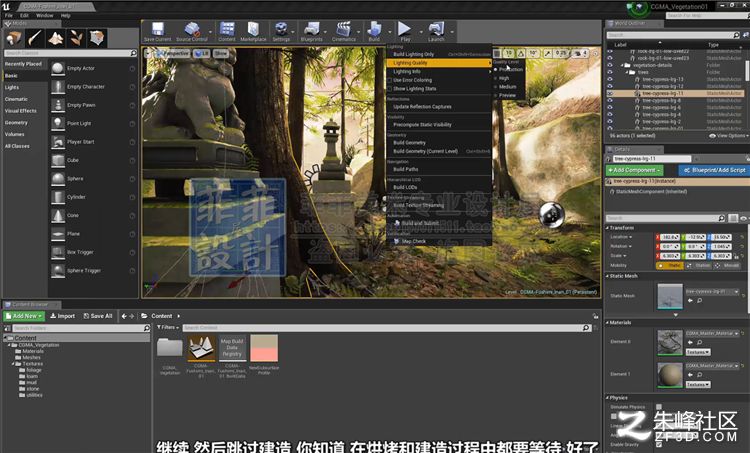Screen dimensions: 750x453
Task: Select the Lights category
Action: [x=12, y=88]
